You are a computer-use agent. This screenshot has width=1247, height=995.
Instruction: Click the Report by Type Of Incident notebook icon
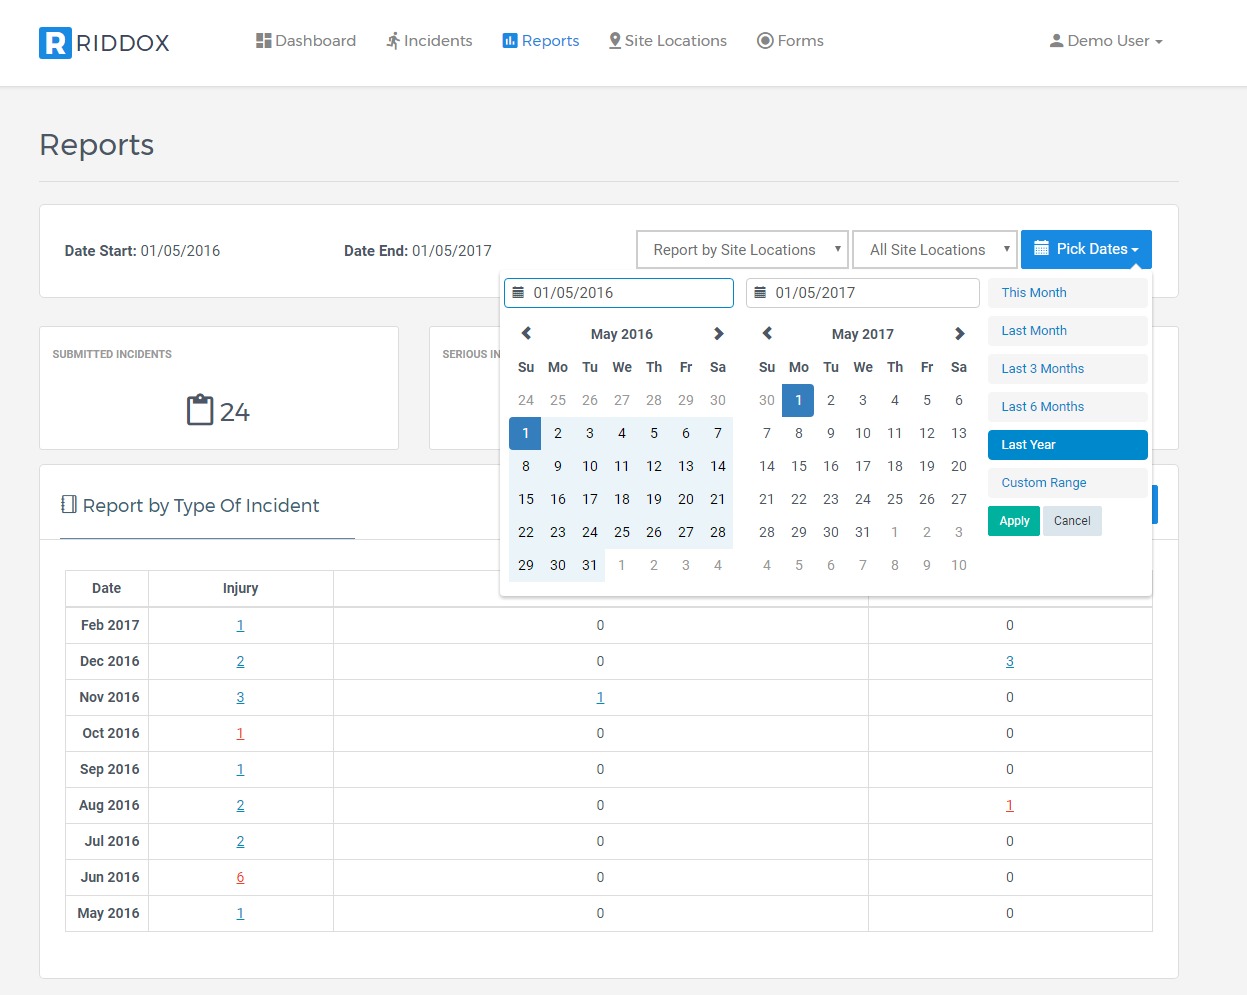pos(69,505)
